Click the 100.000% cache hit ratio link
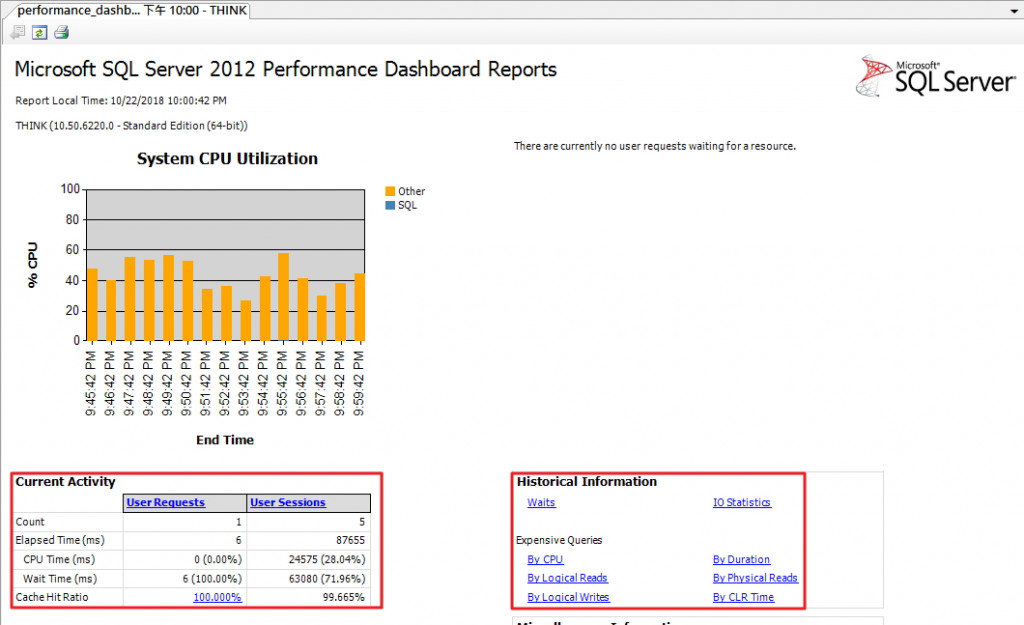 tap(217, 597)
